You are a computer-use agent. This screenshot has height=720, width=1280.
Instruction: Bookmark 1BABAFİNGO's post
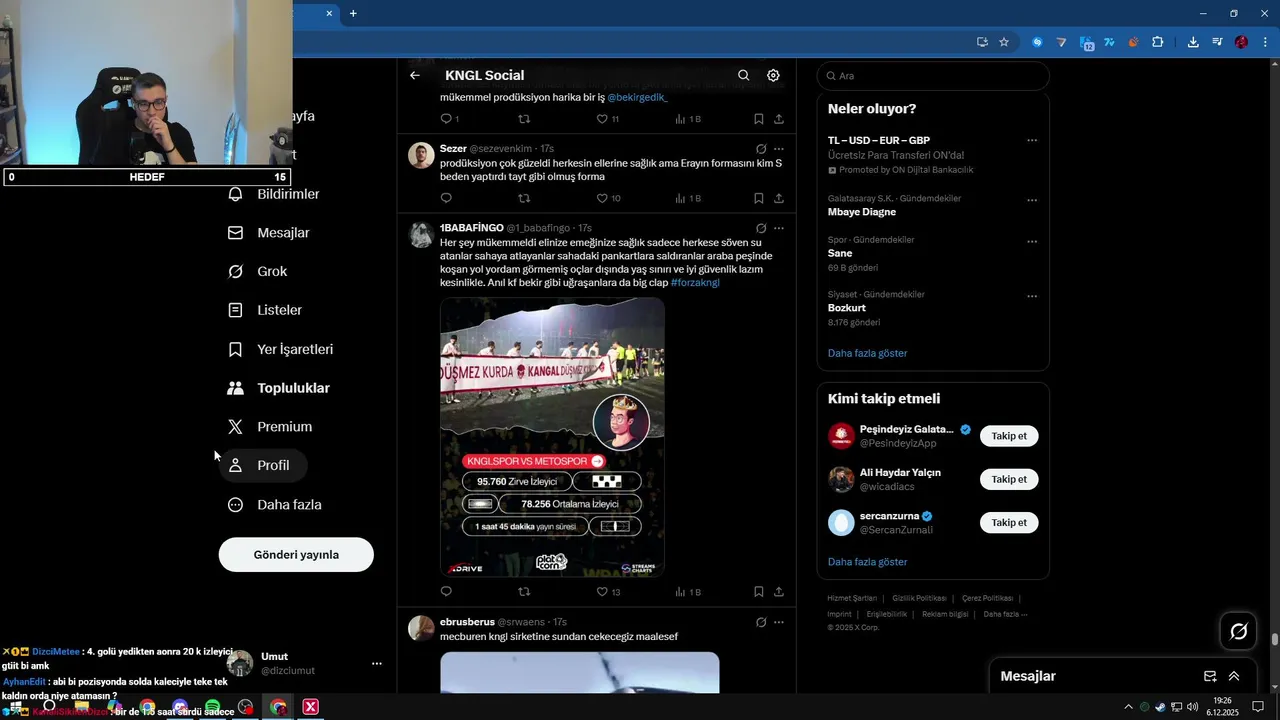coord(759,592)
